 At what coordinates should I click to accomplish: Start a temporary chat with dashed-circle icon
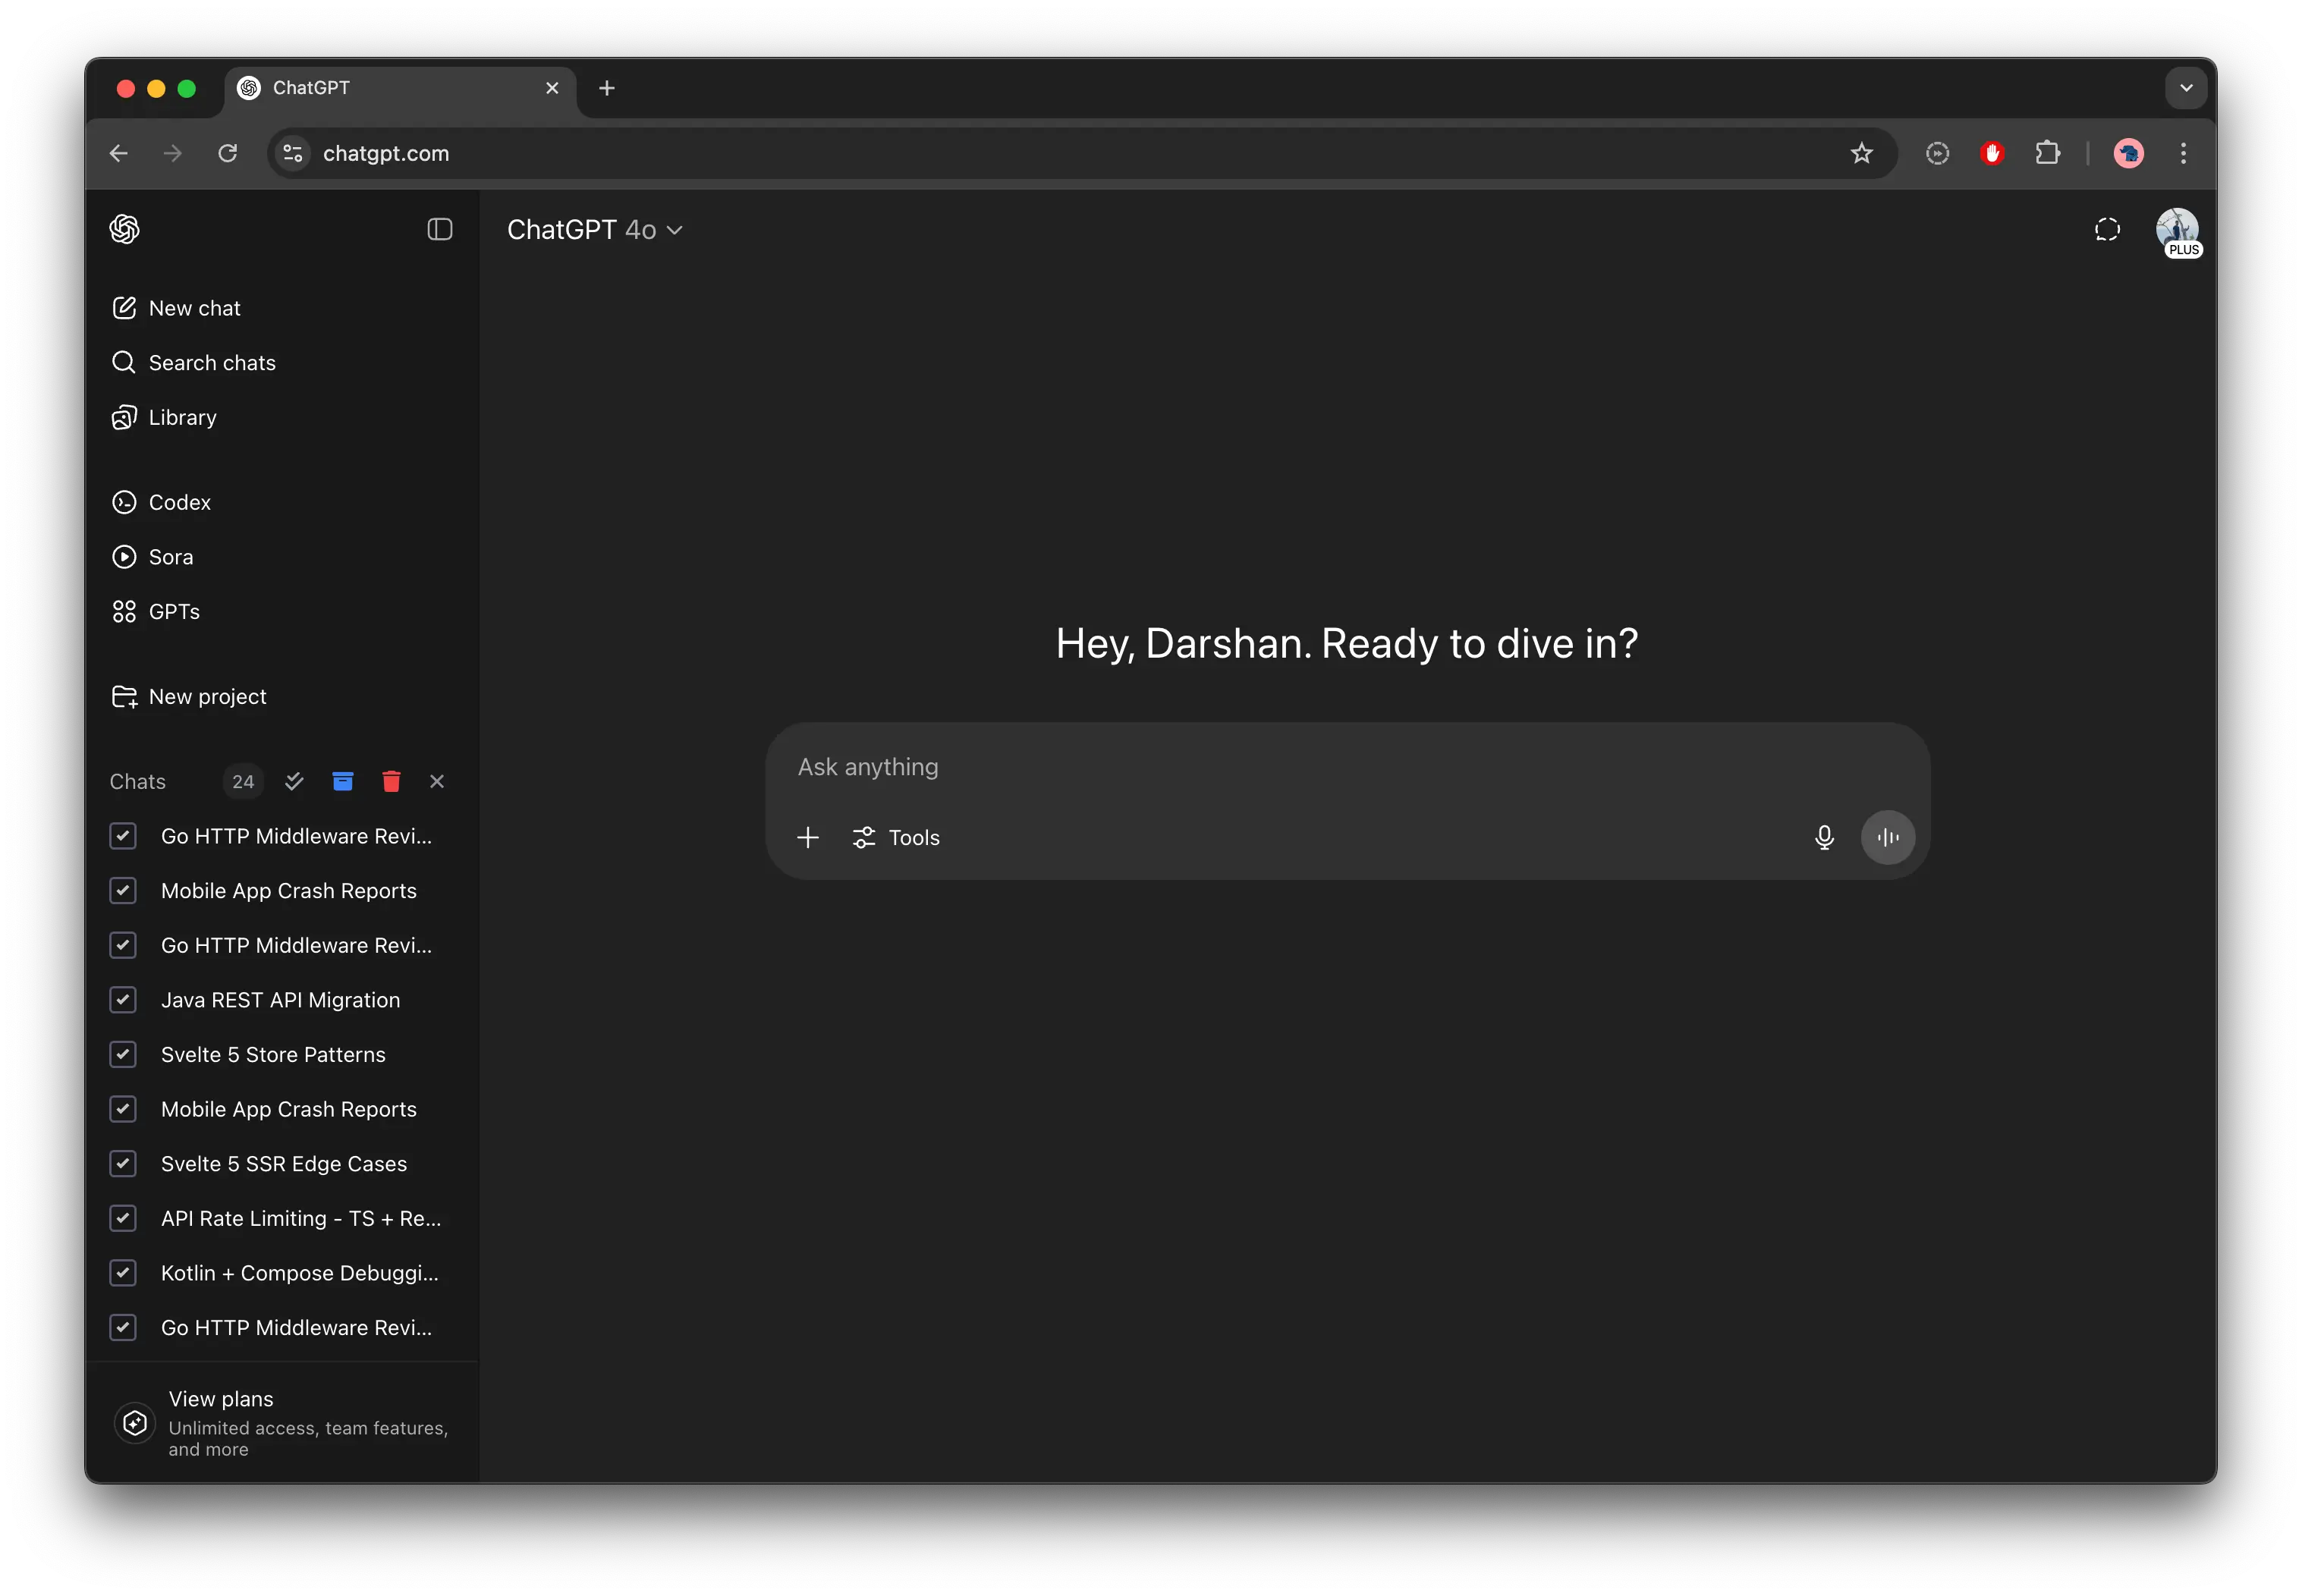coord(2107,230)
